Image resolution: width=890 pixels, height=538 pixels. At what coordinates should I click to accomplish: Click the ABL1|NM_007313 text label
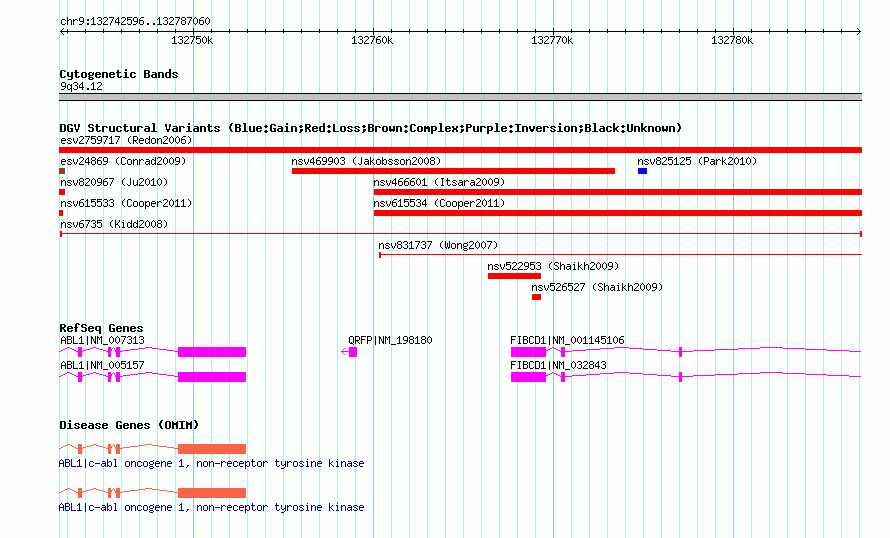102,340
